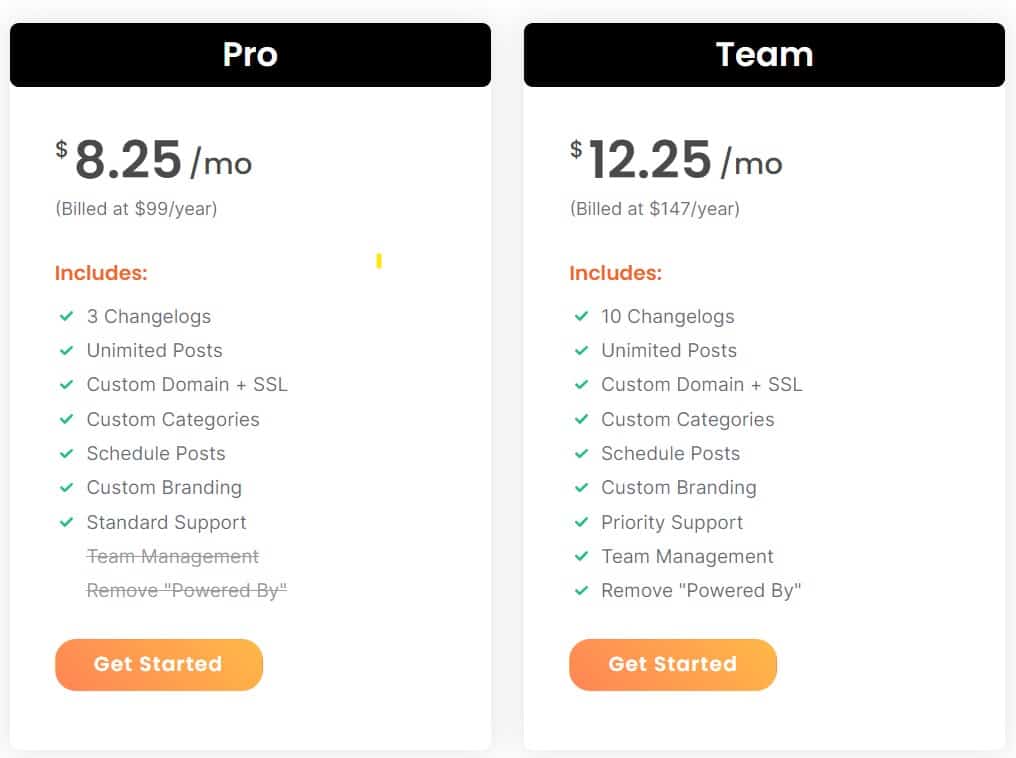Select the checkmark beside Custom Domain + SSL under Team
The height and width of the screenshot is (758, 1016).
coord(582,385)
